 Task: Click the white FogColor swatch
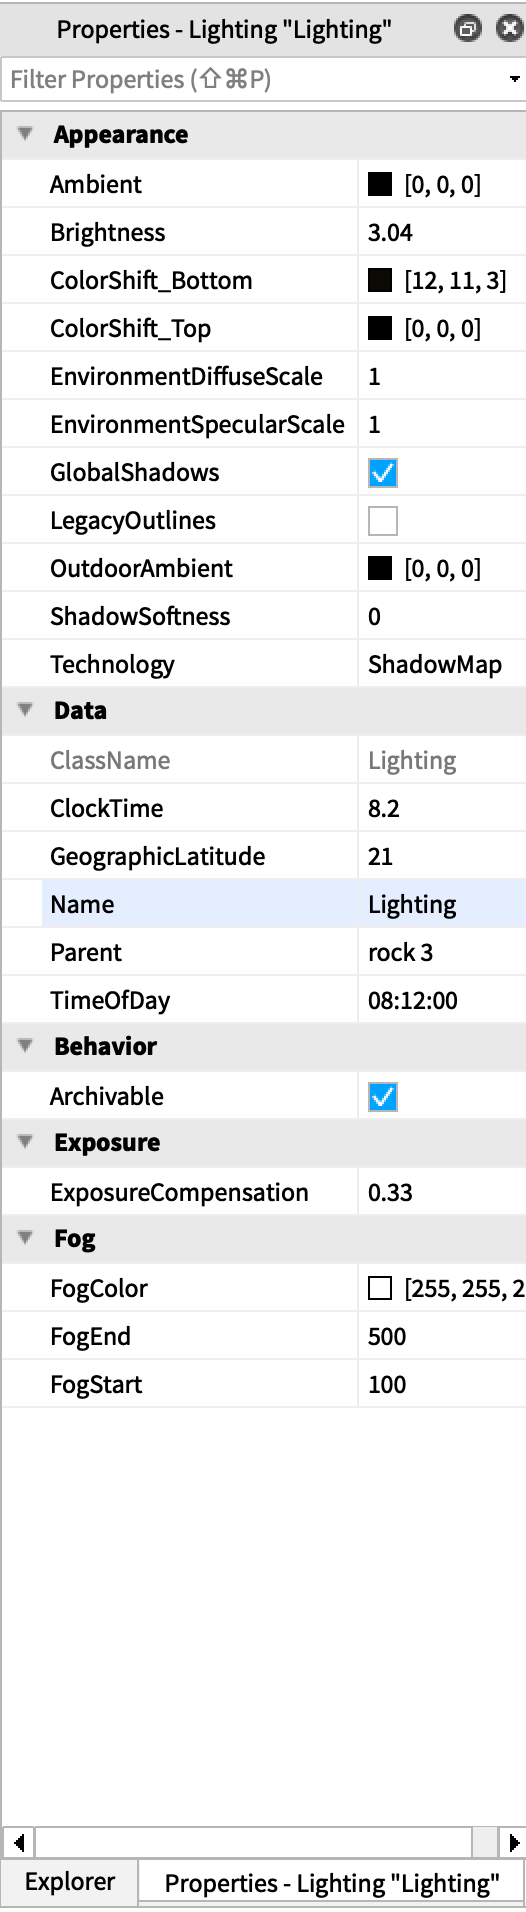click(x=380, y=1289)
